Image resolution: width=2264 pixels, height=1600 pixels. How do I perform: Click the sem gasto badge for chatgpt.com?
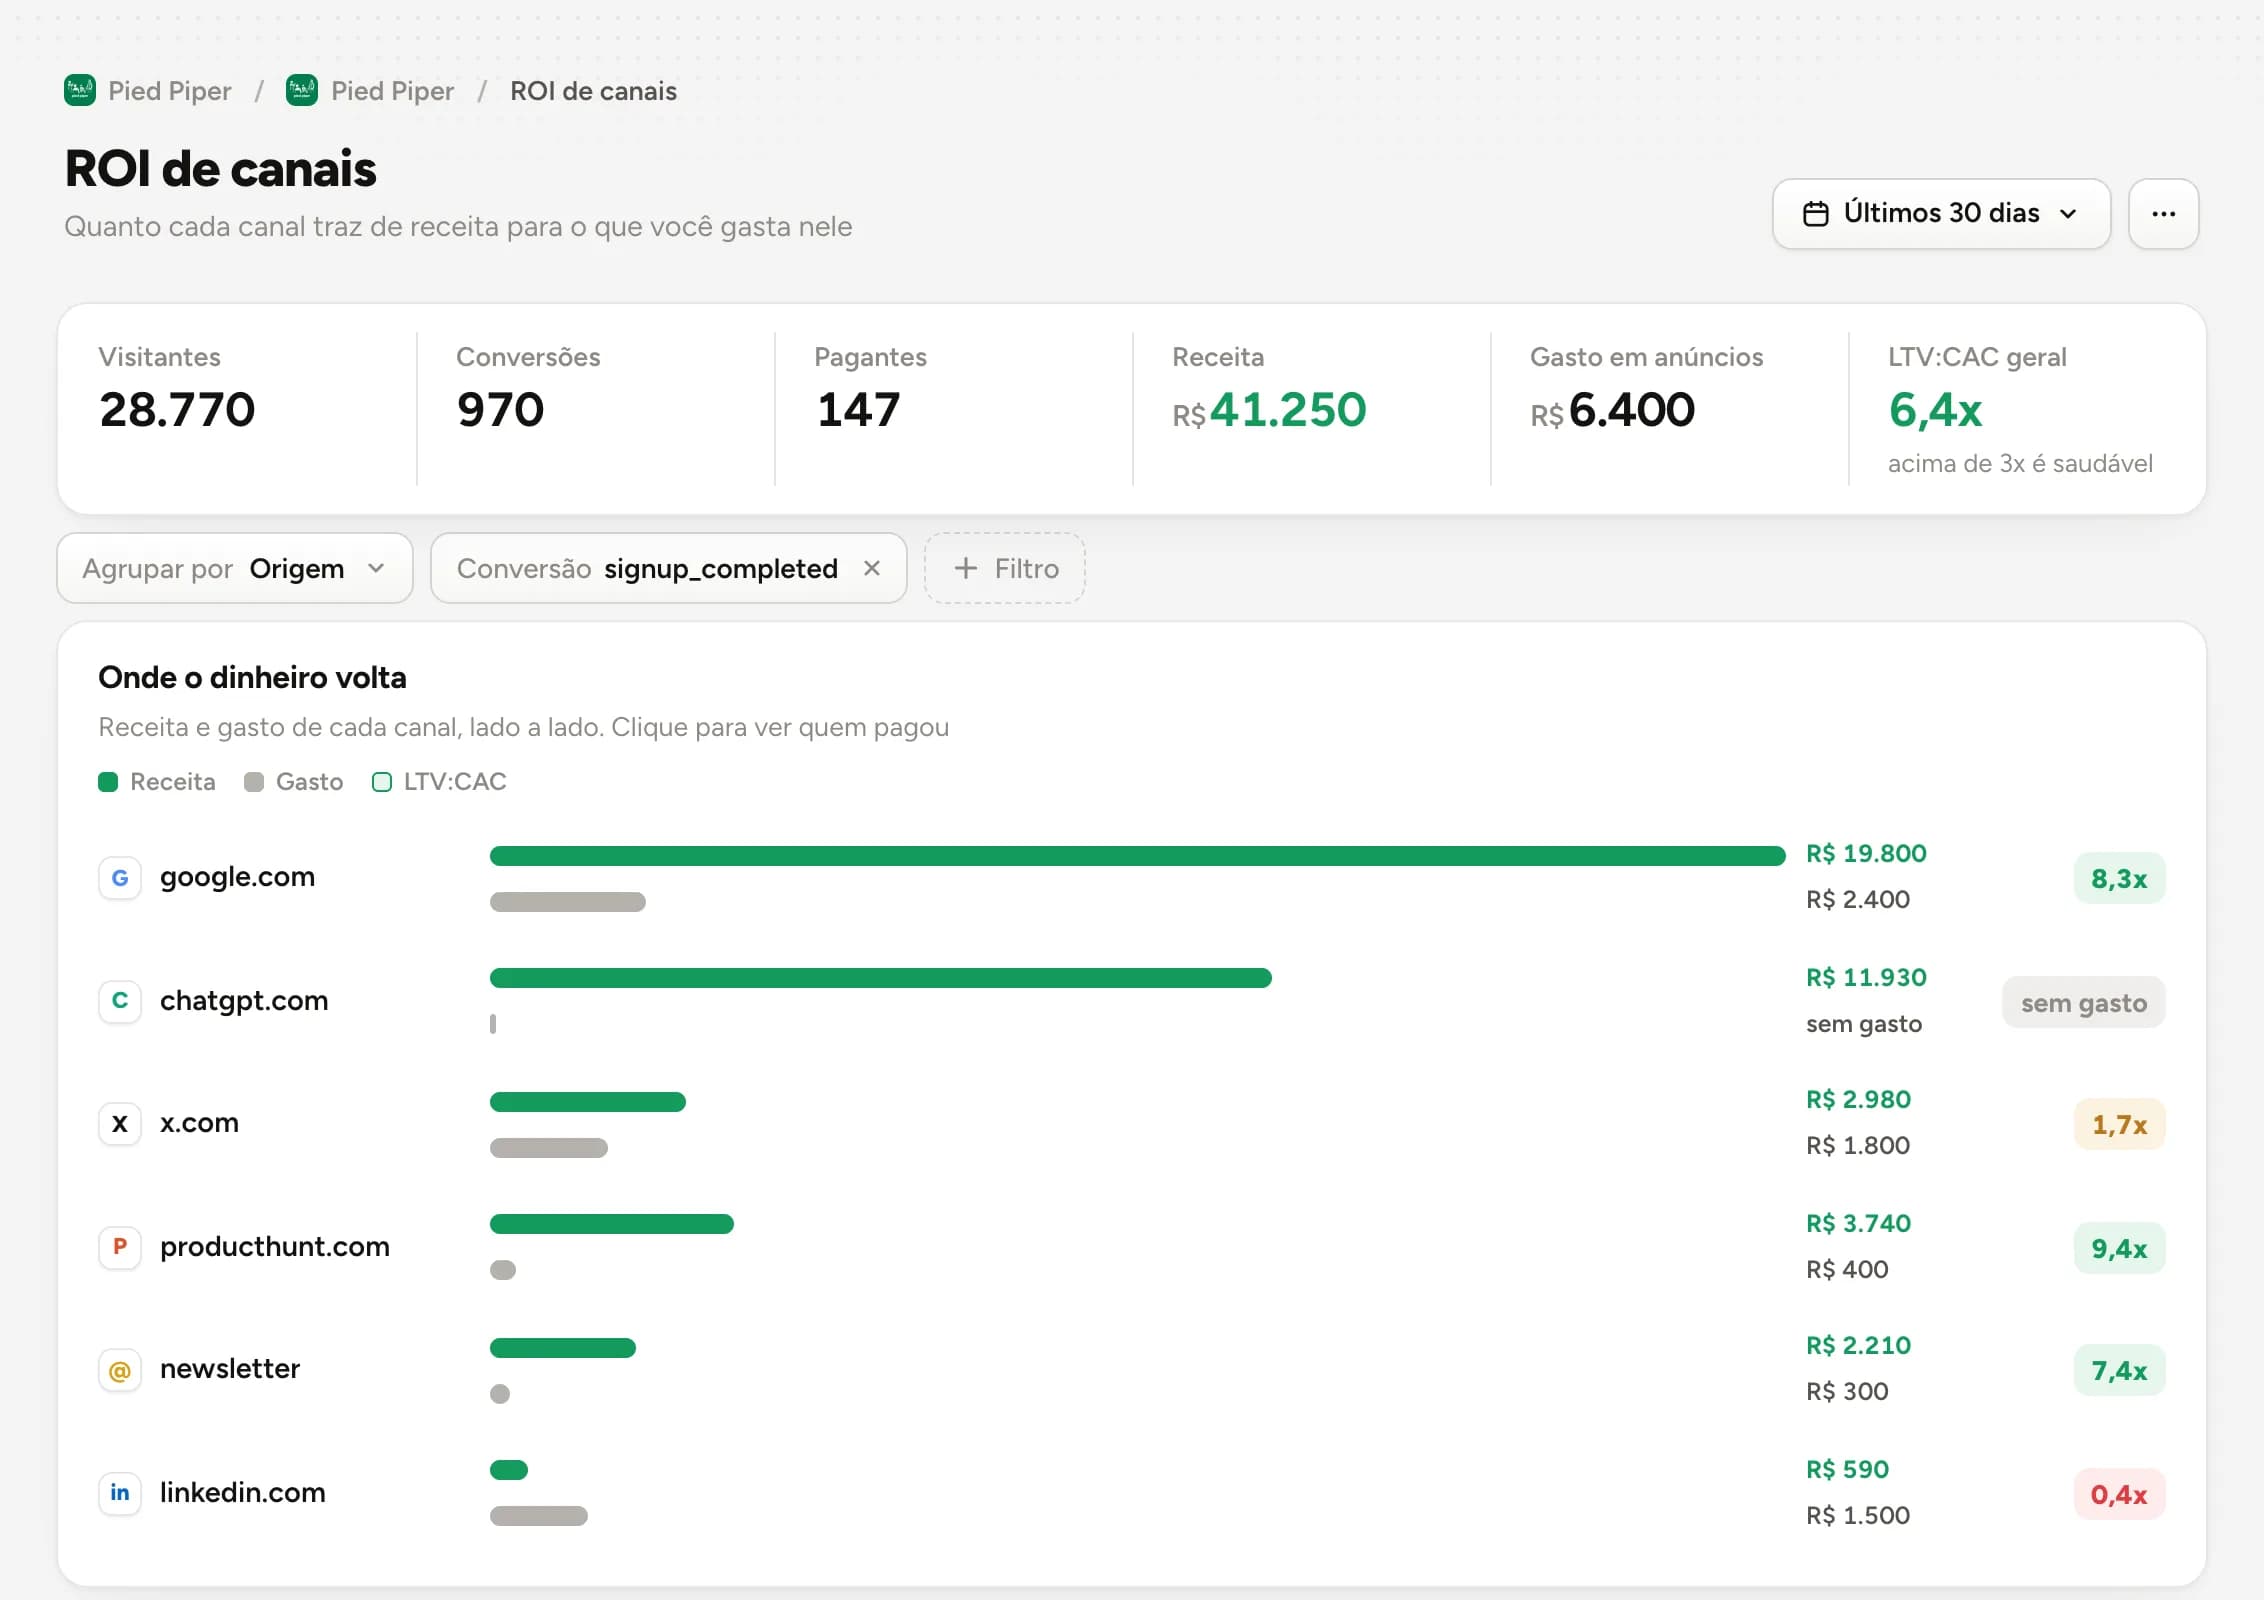(x=2084, y=1002)
